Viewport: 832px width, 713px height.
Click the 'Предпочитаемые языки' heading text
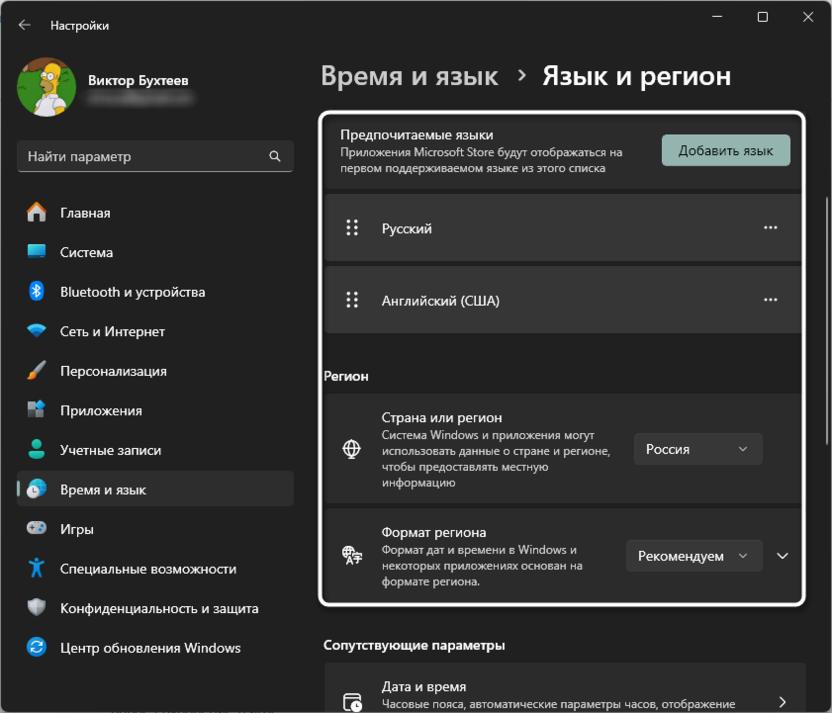(x=417, y=135)
